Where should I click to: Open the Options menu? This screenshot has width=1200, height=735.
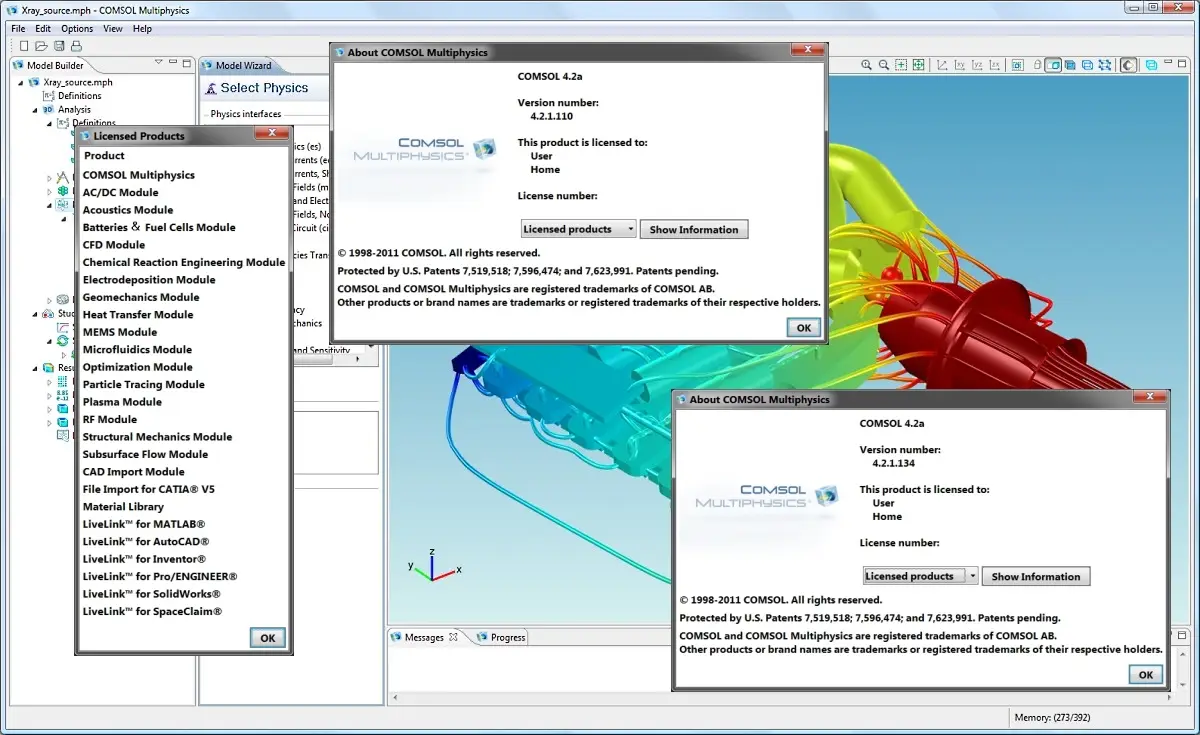click(77, 29)
